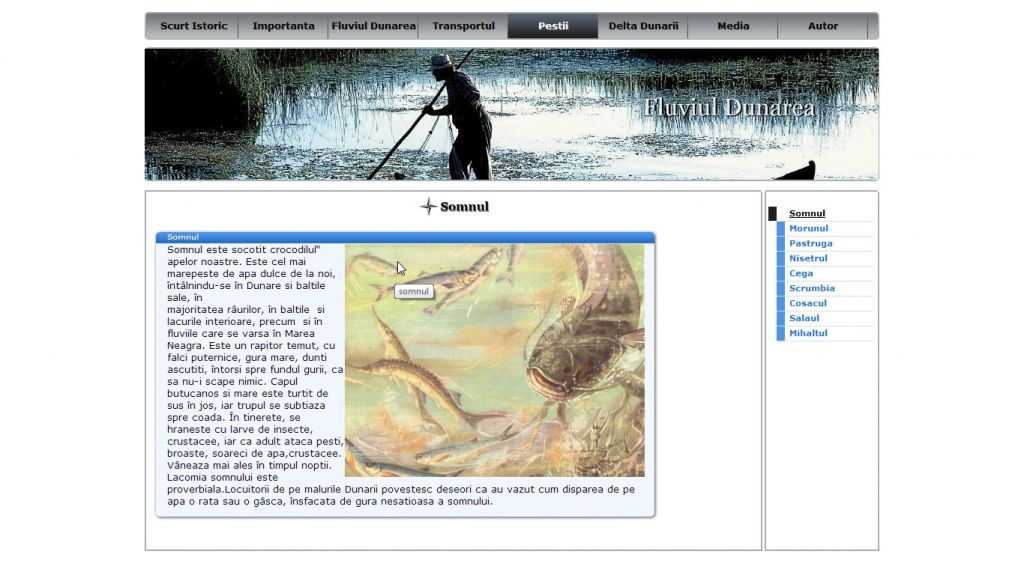
Task: Go to the Importanta page
Action: point(283,26)
